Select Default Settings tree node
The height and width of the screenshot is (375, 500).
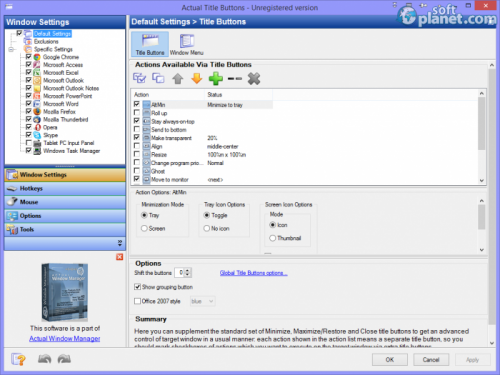click(52, 34)
